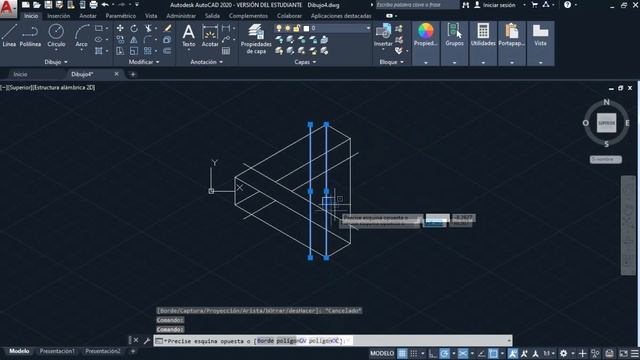
Task: Toggle polar tracking in status bar
Action: 444,353
